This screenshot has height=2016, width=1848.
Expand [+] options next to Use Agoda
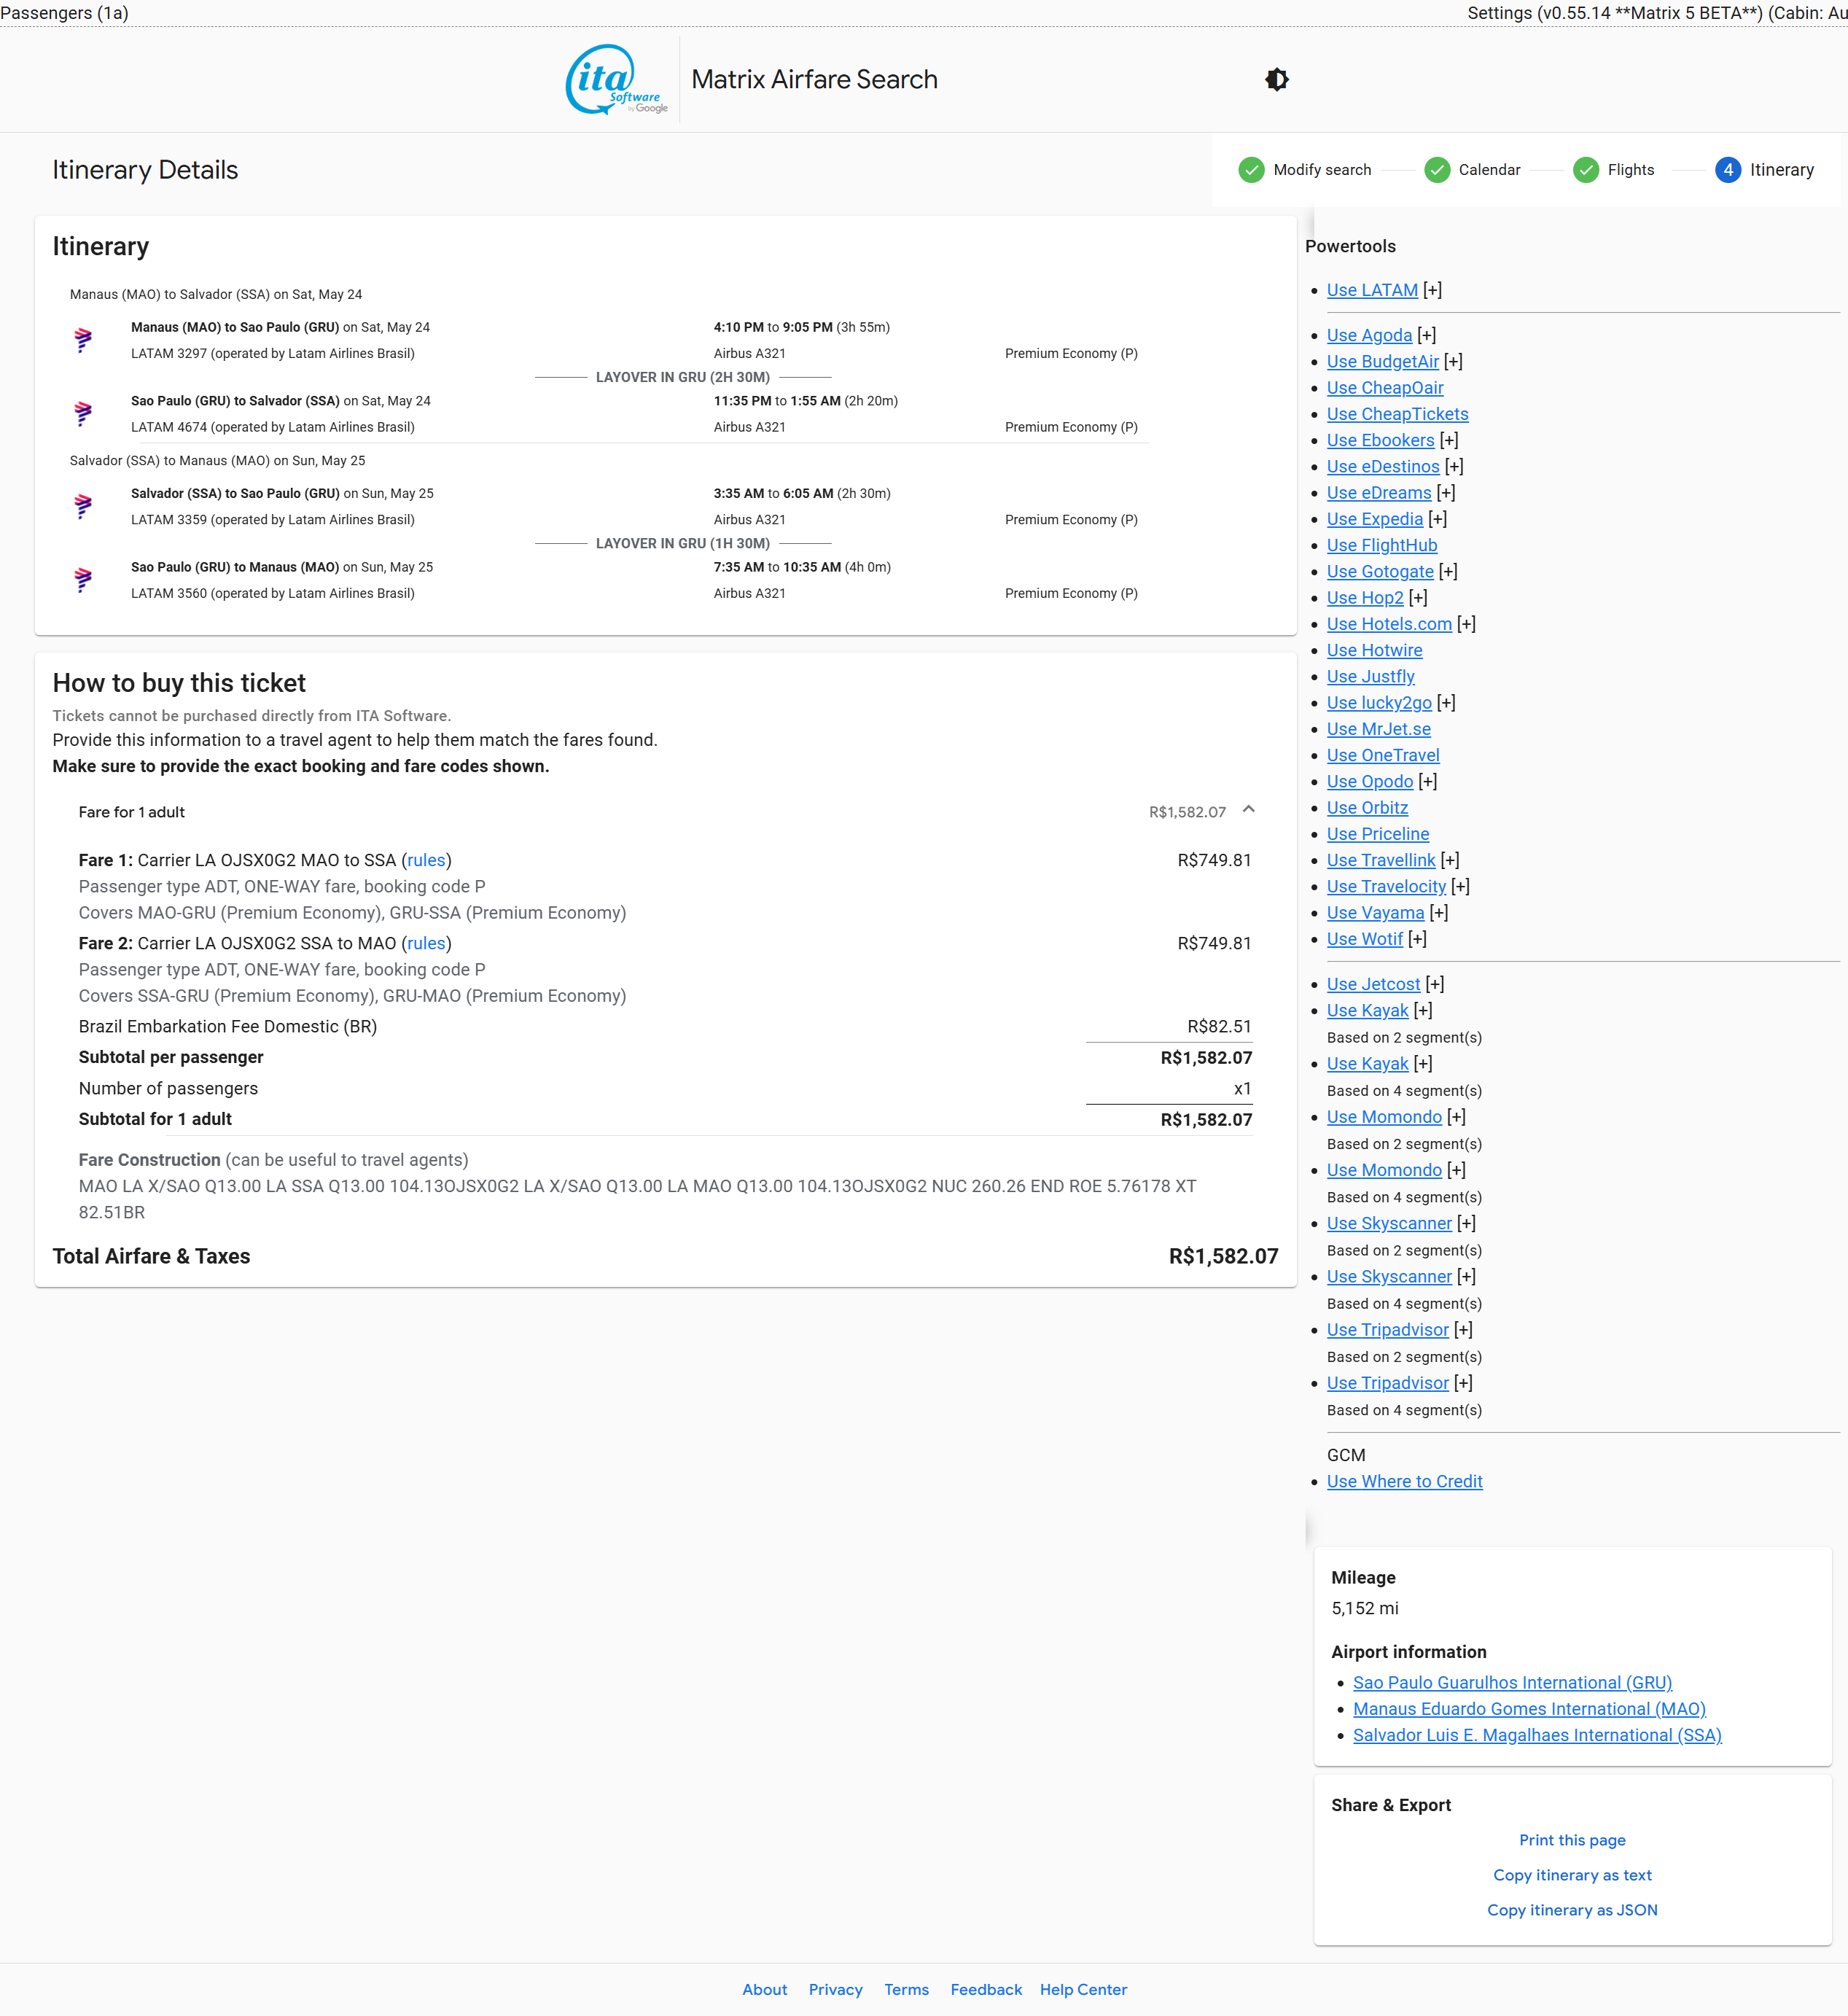[1427, 335]
